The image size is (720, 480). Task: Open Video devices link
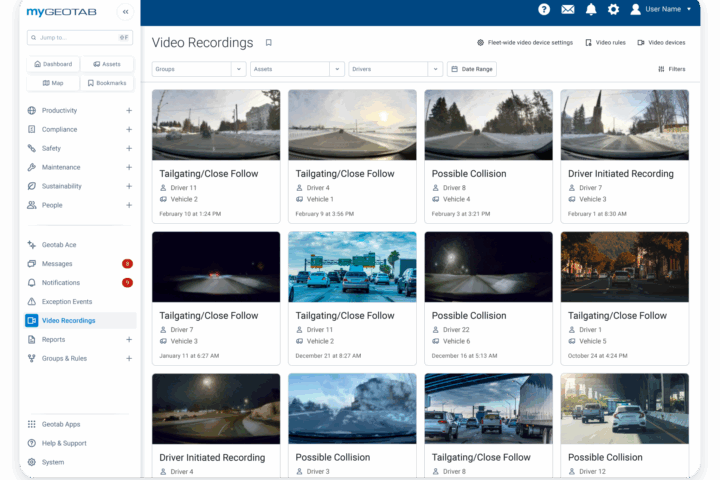(x=661, y=43)
